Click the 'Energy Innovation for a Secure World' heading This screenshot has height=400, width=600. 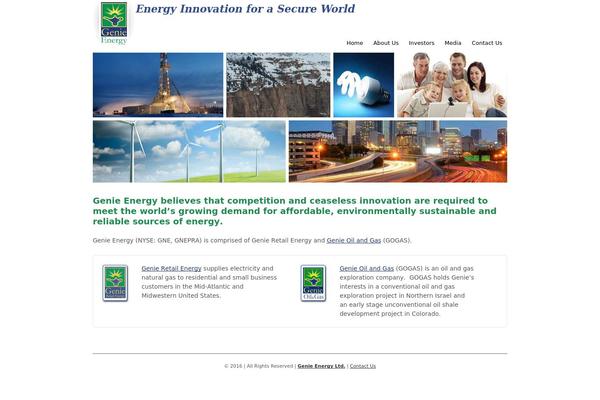coord(245,9)
